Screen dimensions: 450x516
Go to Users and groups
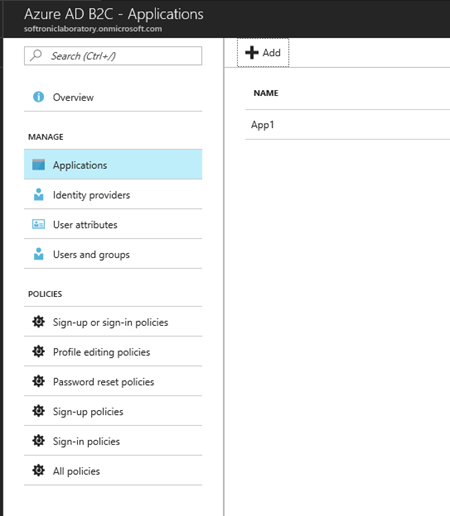(x=113, y=254)
